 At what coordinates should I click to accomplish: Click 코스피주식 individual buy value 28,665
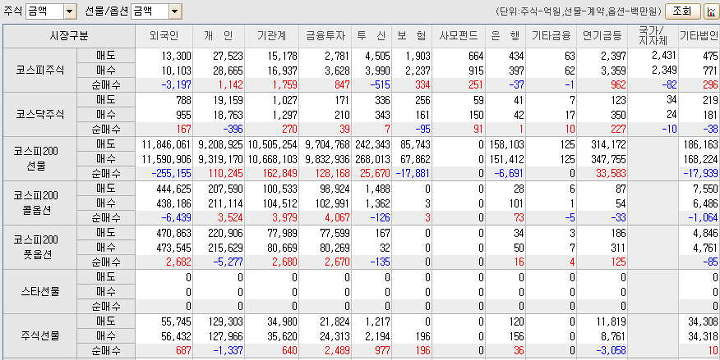229,70
